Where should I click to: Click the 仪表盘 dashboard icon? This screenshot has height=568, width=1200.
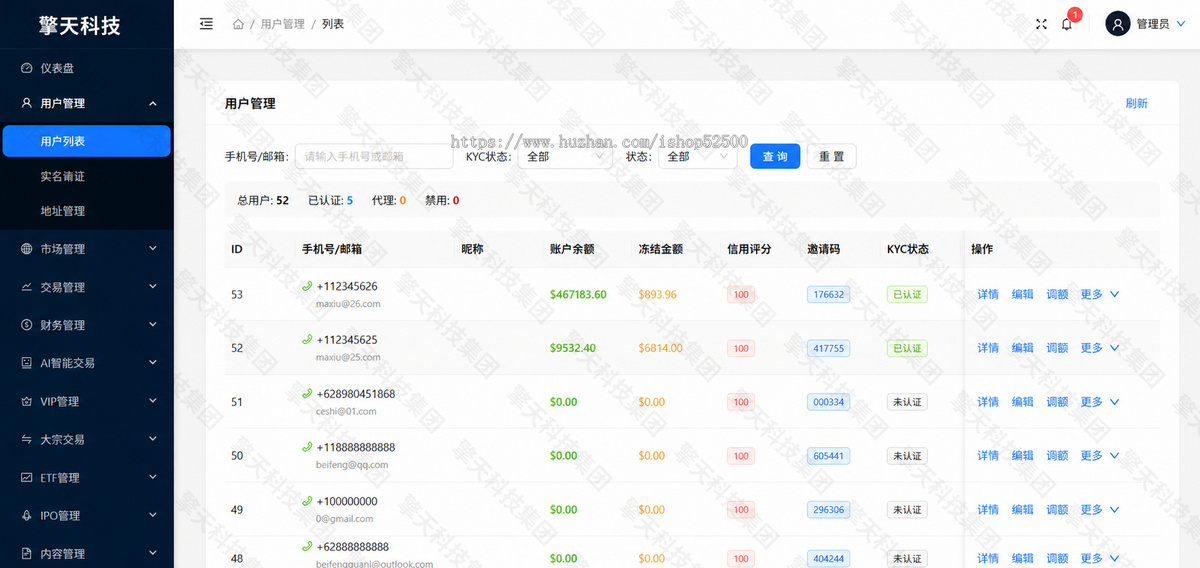coord(27,68)
